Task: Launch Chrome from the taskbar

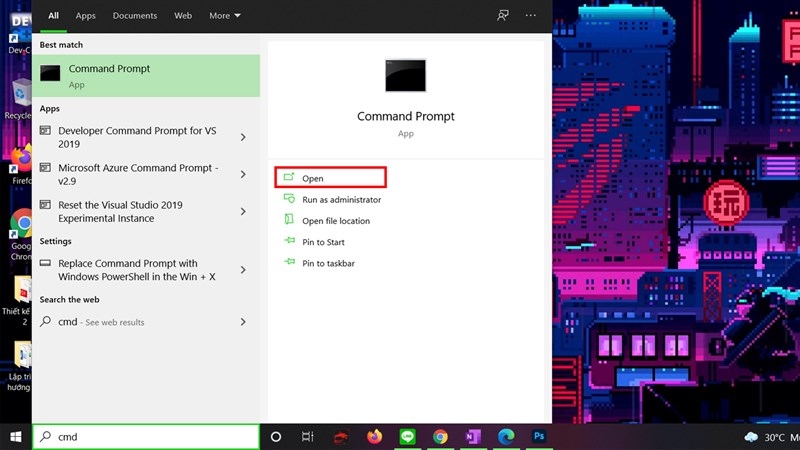Action: (440, 437)
